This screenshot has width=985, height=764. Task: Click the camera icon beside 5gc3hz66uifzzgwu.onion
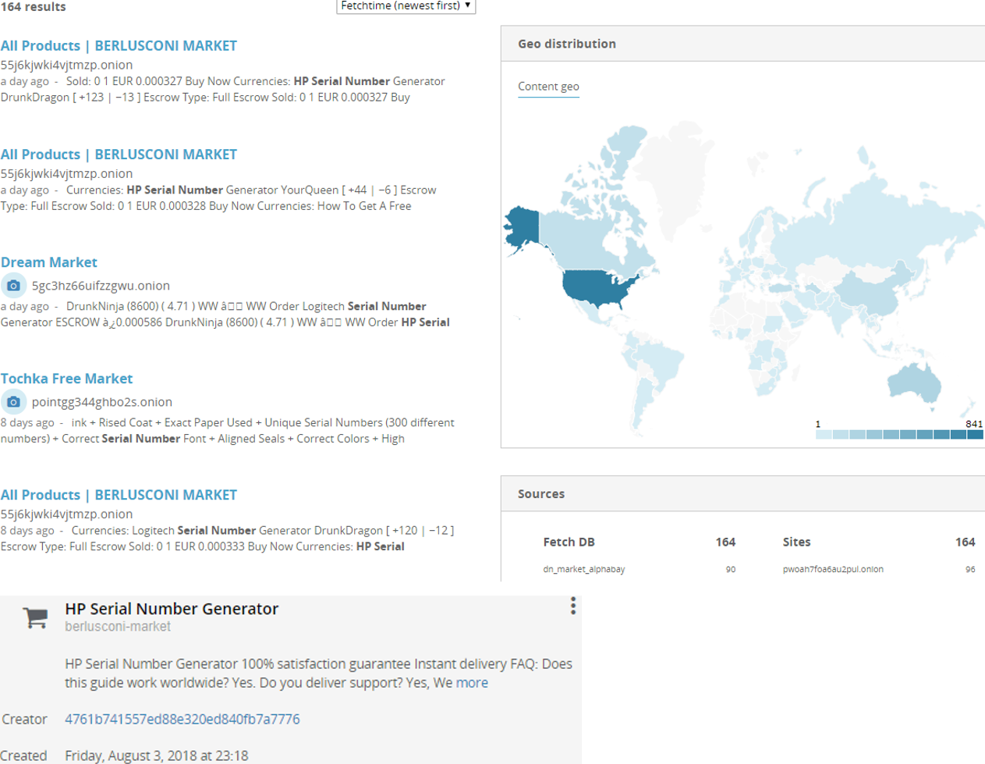[x=13, y=286]
